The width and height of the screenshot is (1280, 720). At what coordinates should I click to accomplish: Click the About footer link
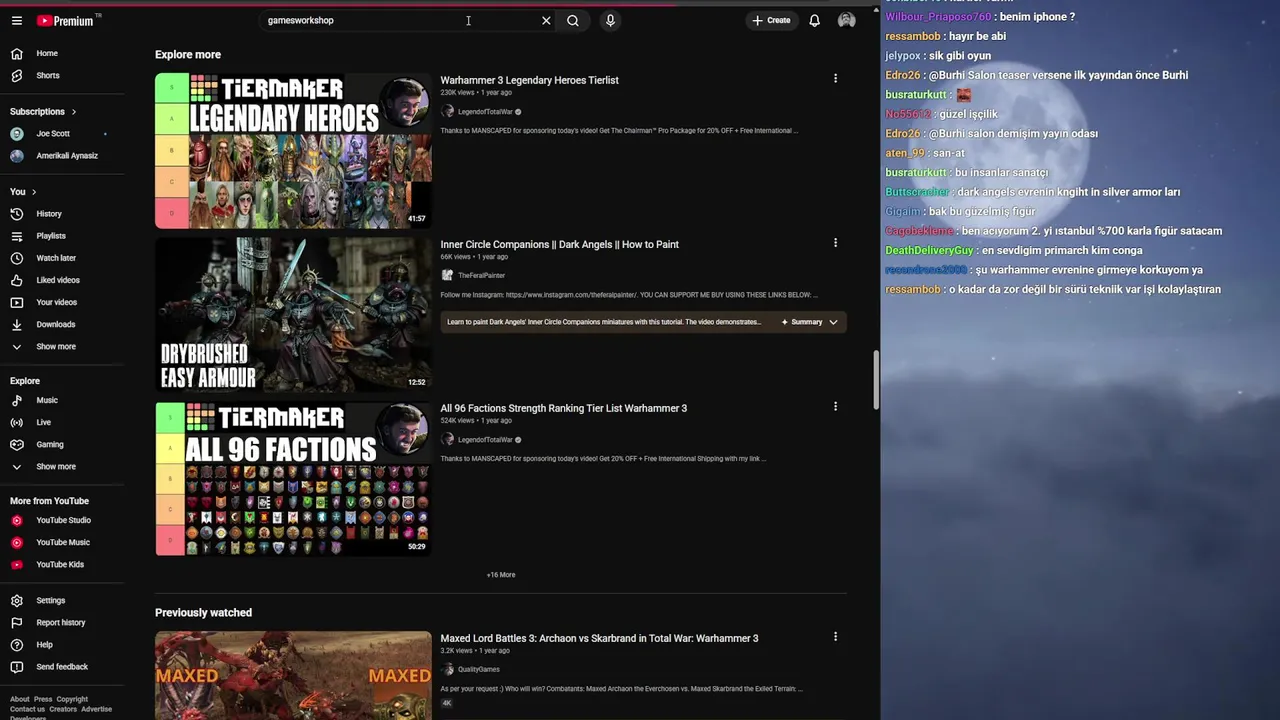[20, 699]
